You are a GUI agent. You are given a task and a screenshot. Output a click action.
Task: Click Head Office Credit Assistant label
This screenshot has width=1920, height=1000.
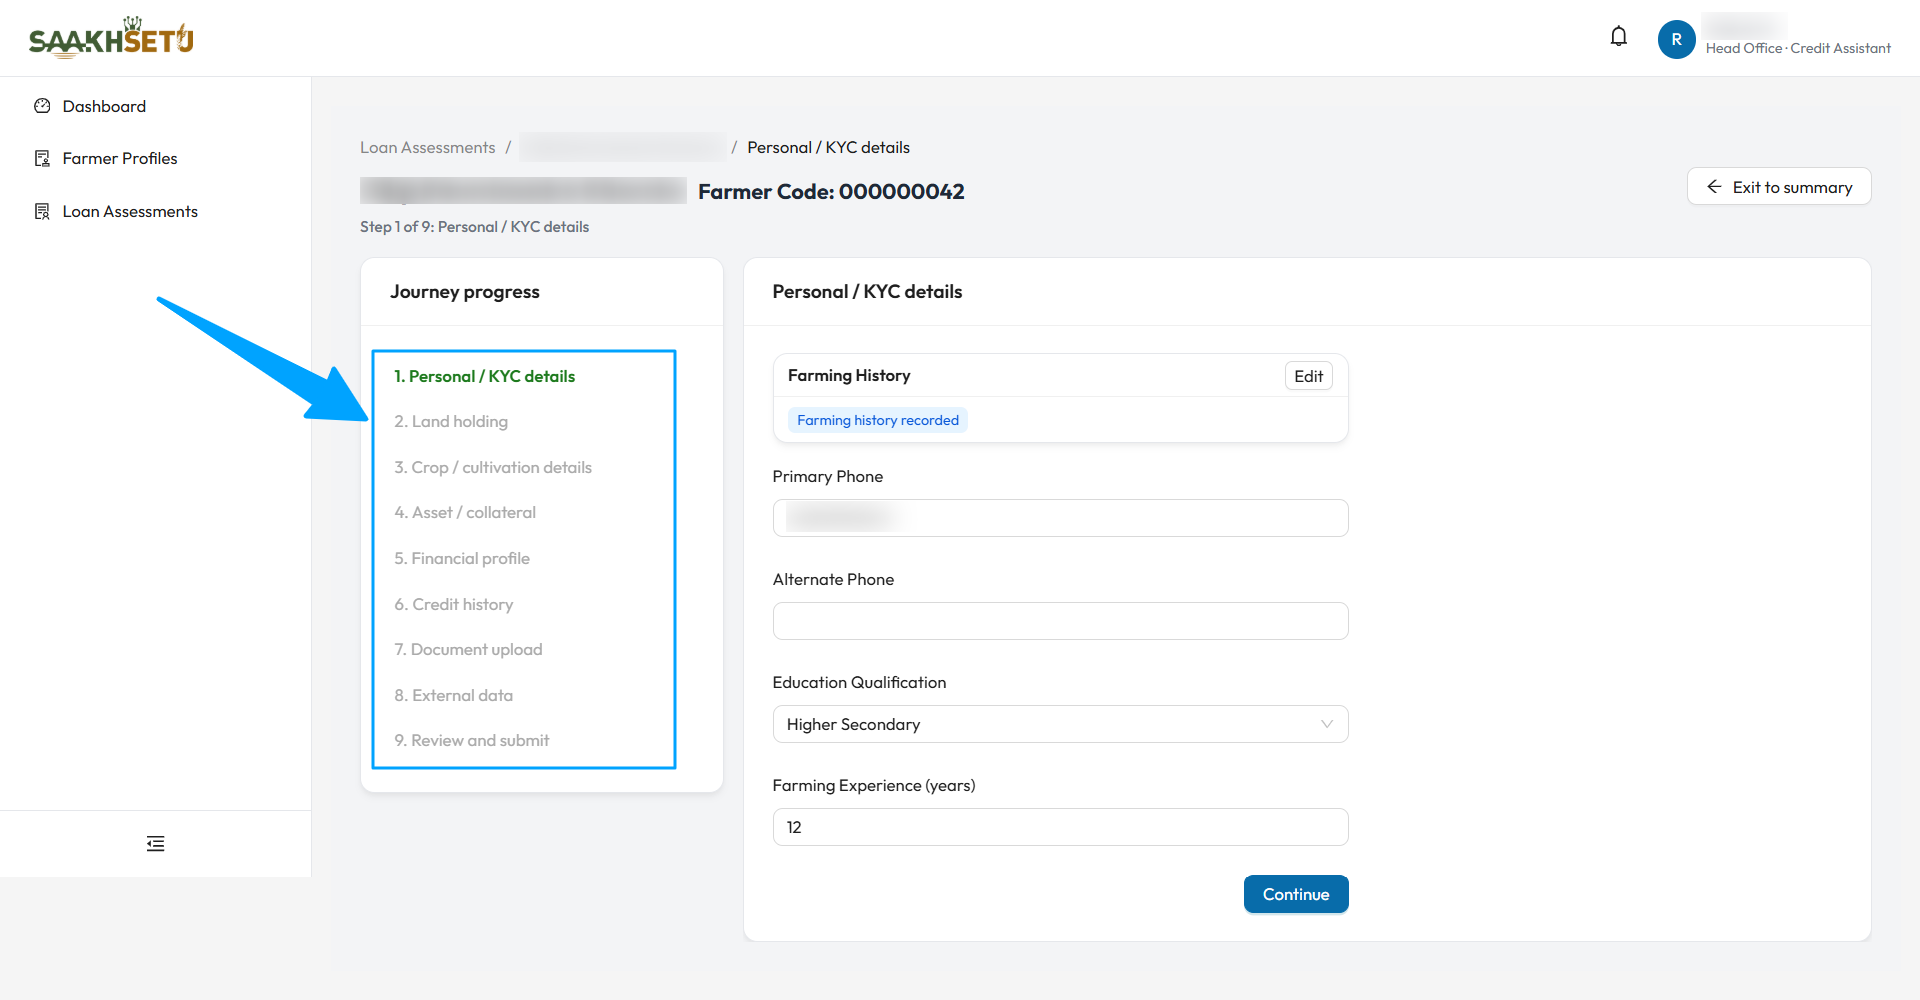tap(1798, 48)
